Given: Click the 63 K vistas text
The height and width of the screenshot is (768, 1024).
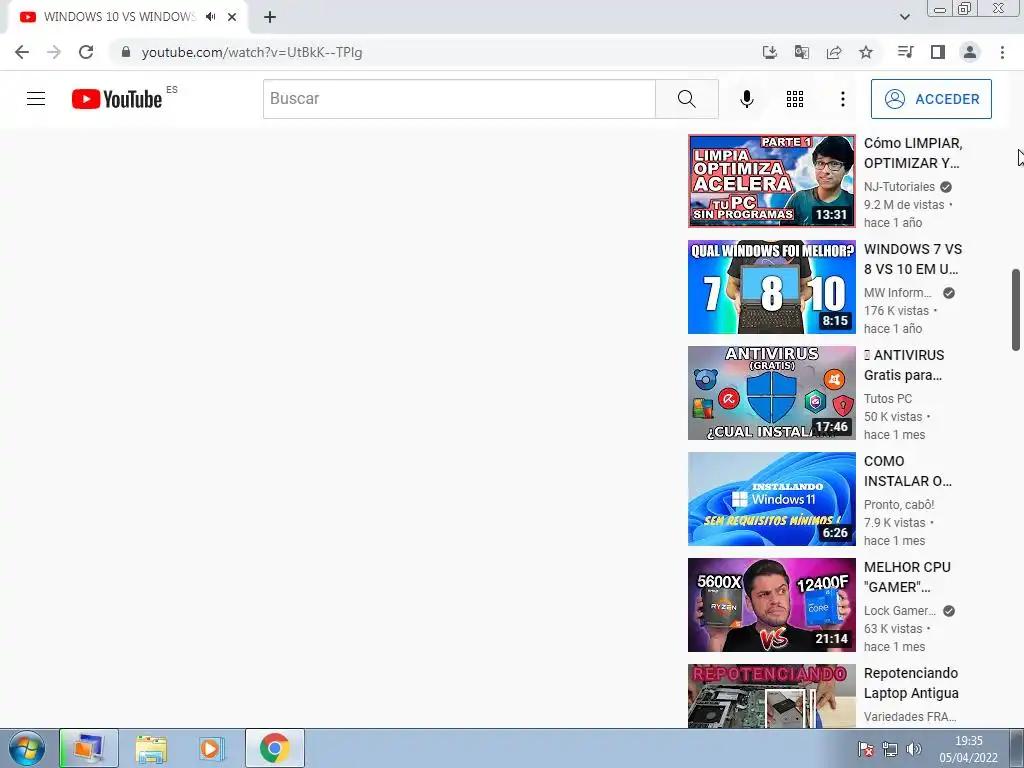Looking at the screenshot, I should (x=893, y=629).
